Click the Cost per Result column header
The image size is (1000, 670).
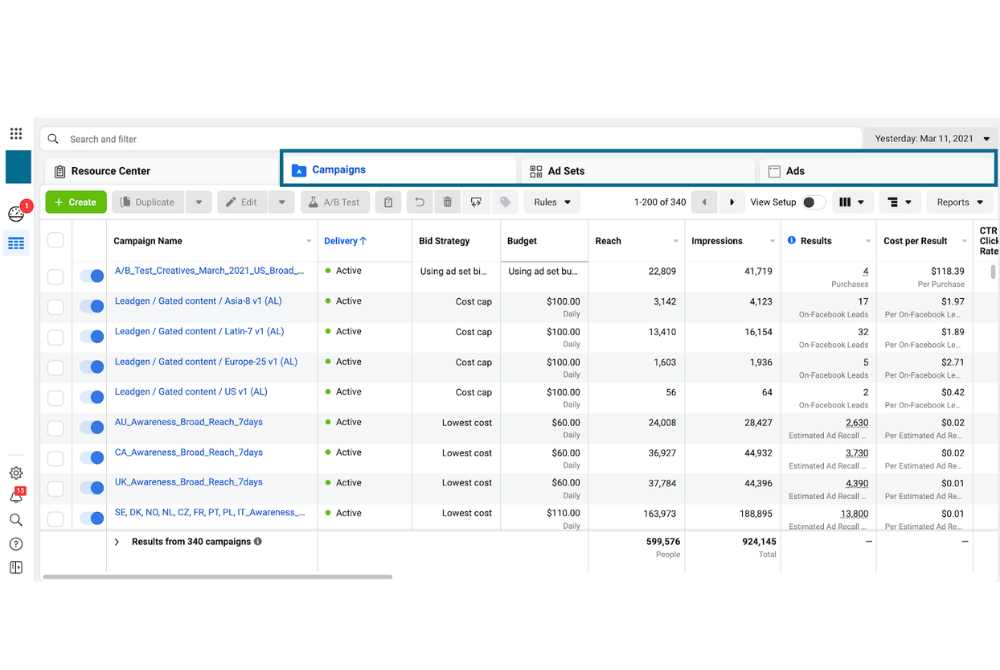coord(915,240)
